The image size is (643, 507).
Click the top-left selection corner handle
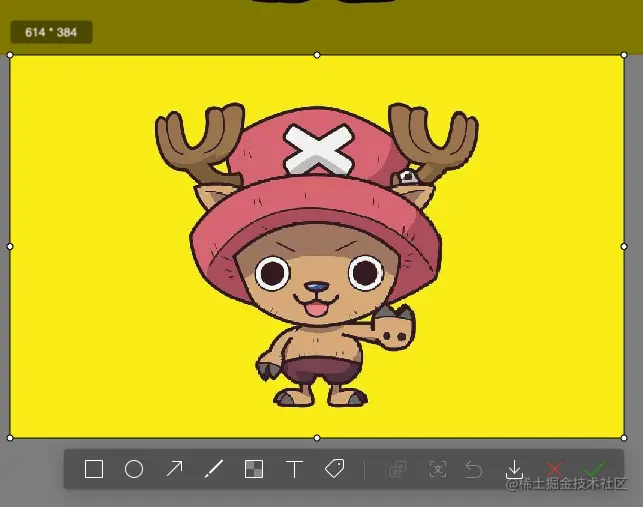pyautogui.click(x=10, y=55)
